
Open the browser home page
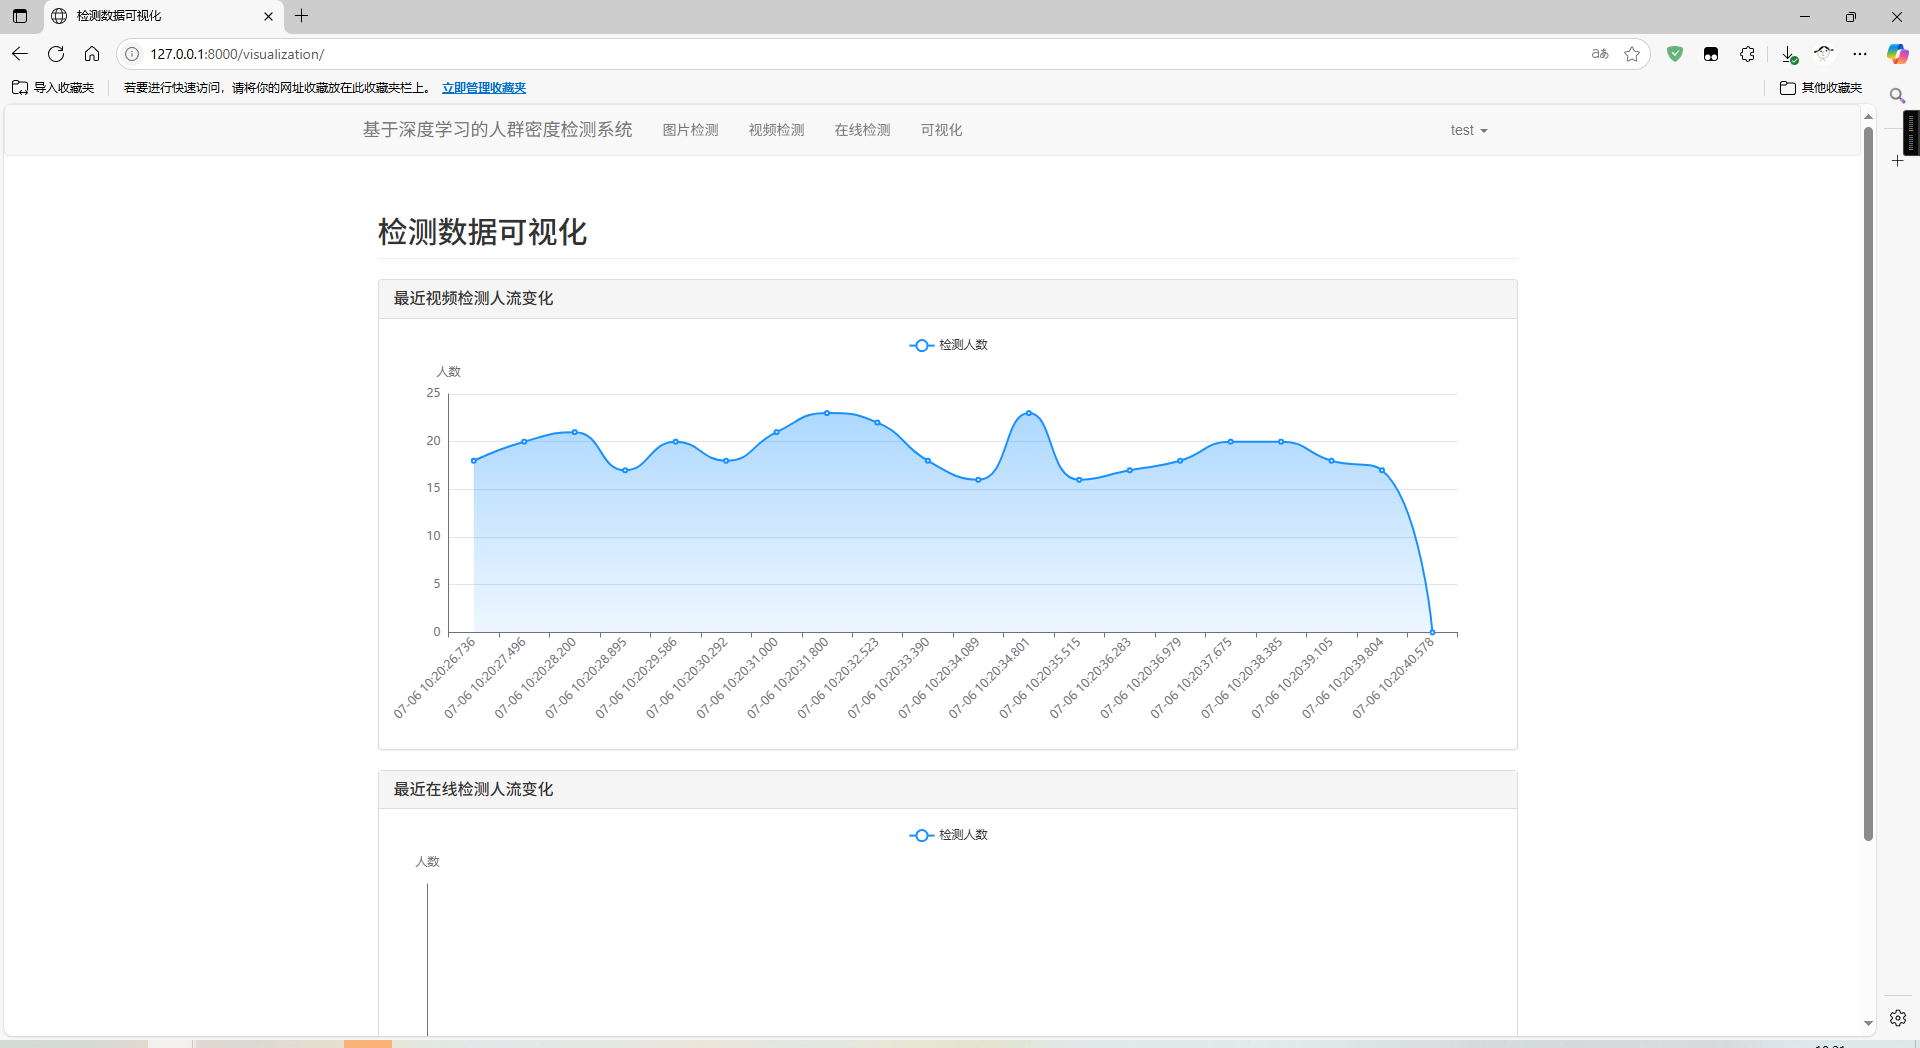92,54
